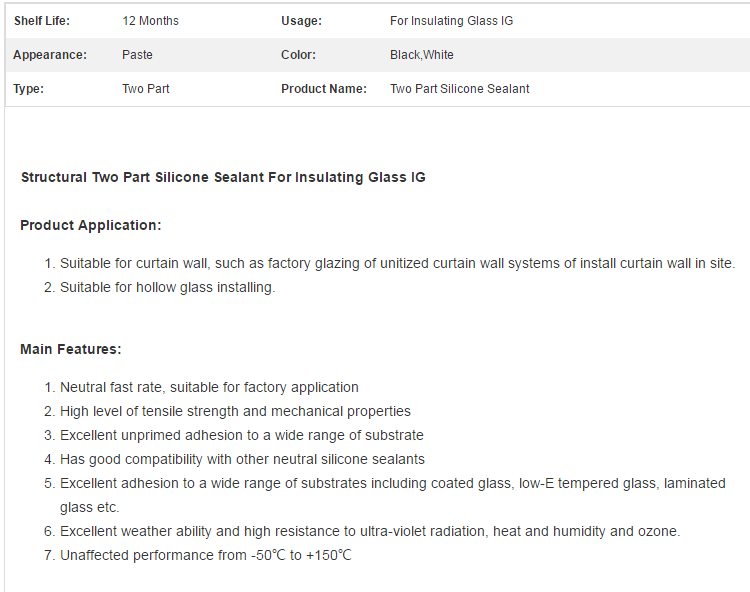Click the Type label

coord(28,89)
